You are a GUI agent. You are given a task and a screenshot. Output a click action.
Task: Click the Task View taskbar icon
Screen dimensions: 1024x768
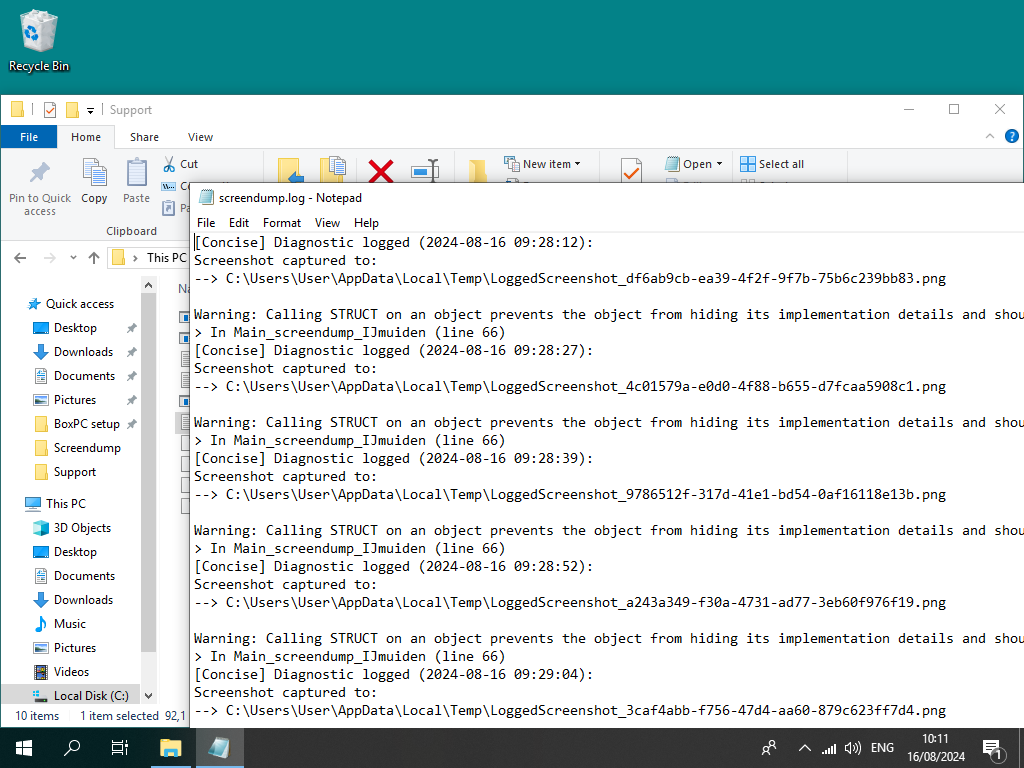point(120,748)
